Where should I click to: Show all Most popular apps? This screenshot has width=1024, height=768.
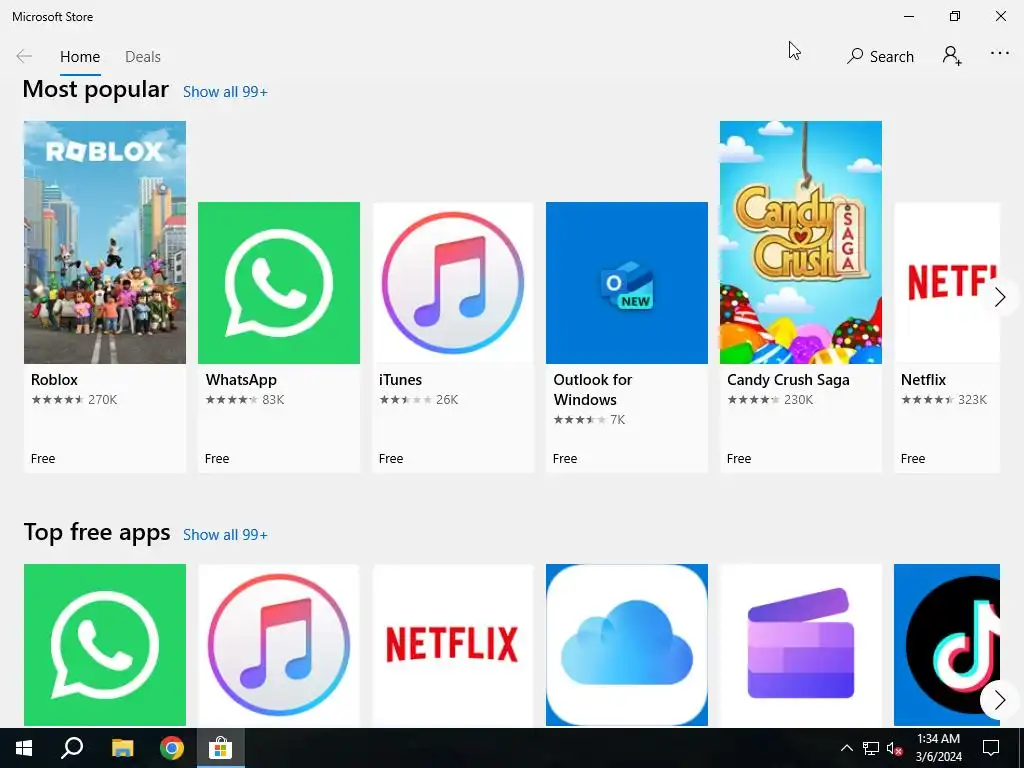225,92
